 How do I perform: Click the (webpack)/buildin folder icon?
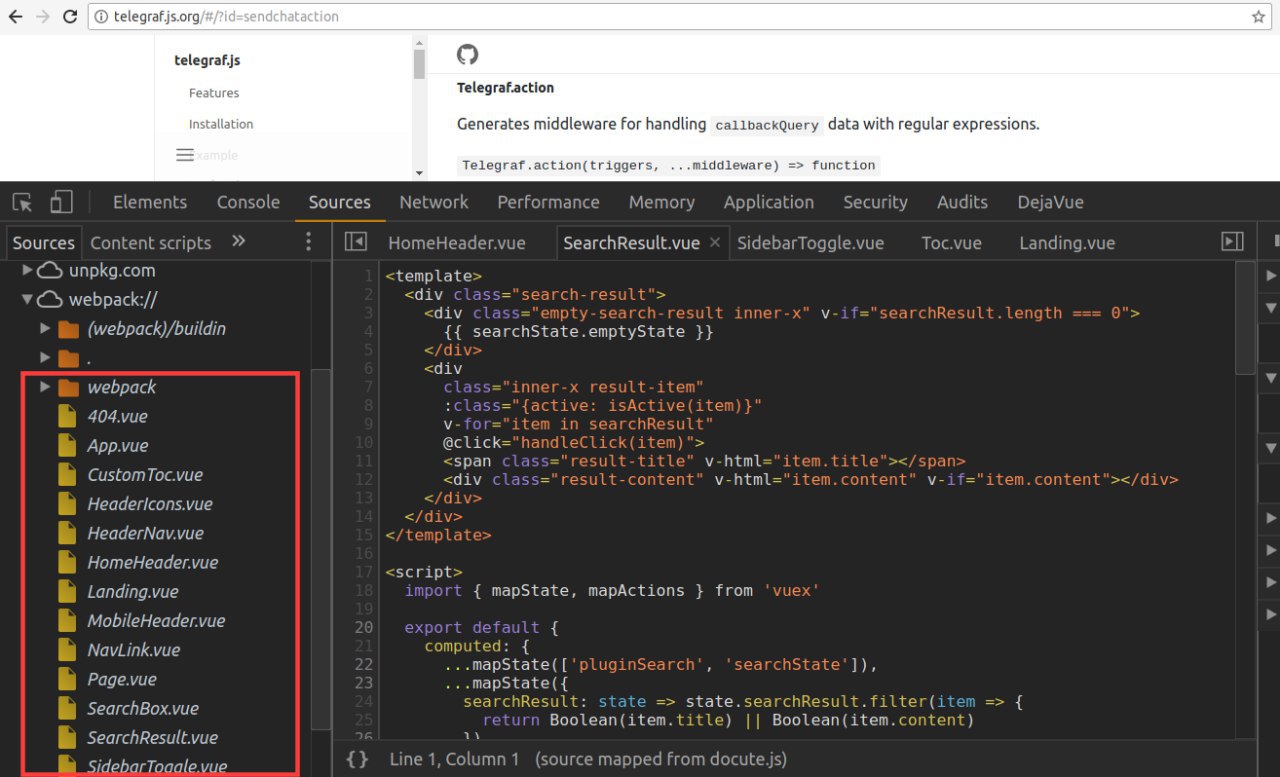click(x=68, y=329)
